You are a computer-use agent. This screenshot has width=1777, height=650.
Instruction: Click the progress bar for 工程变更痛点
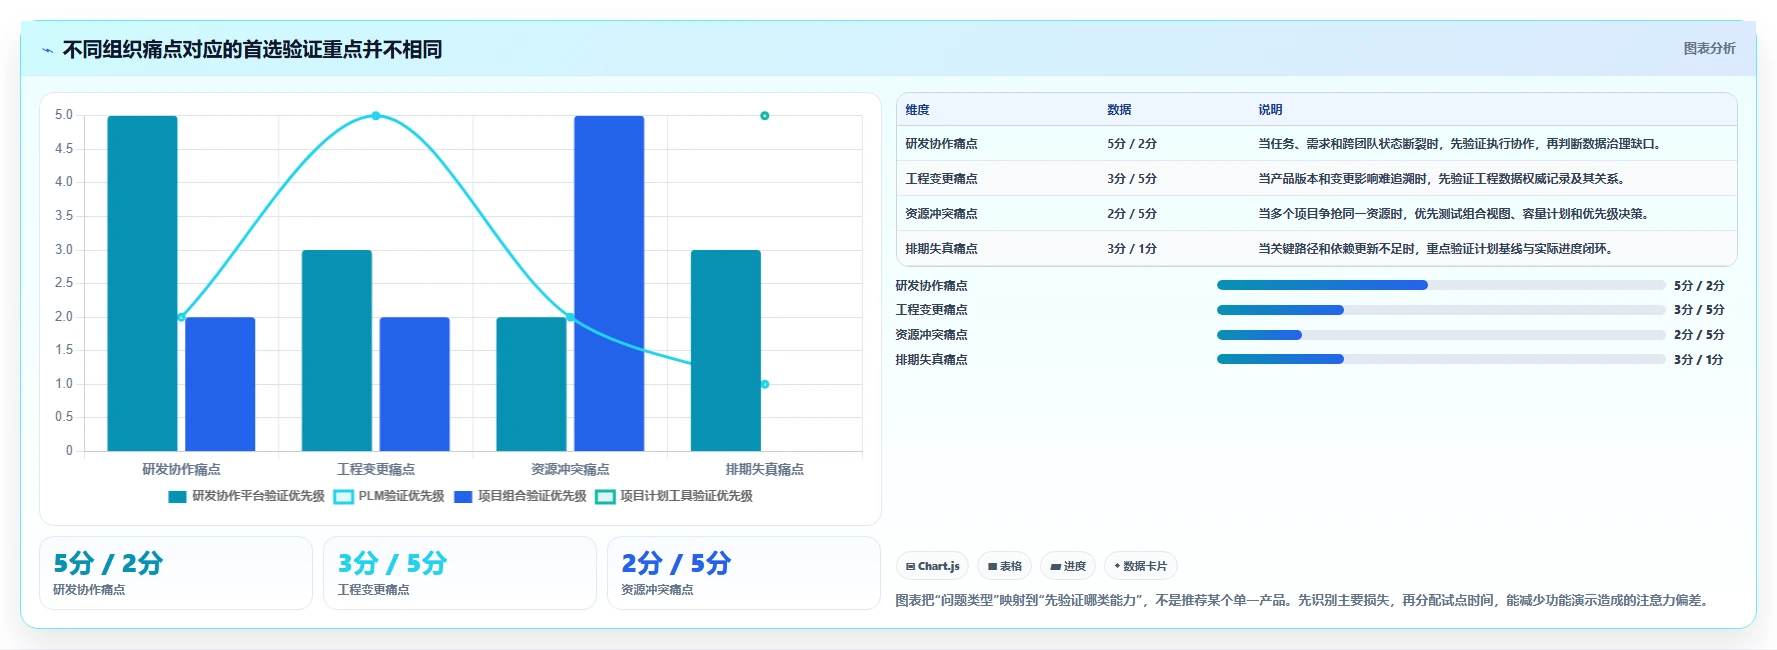coord(1441,310)
